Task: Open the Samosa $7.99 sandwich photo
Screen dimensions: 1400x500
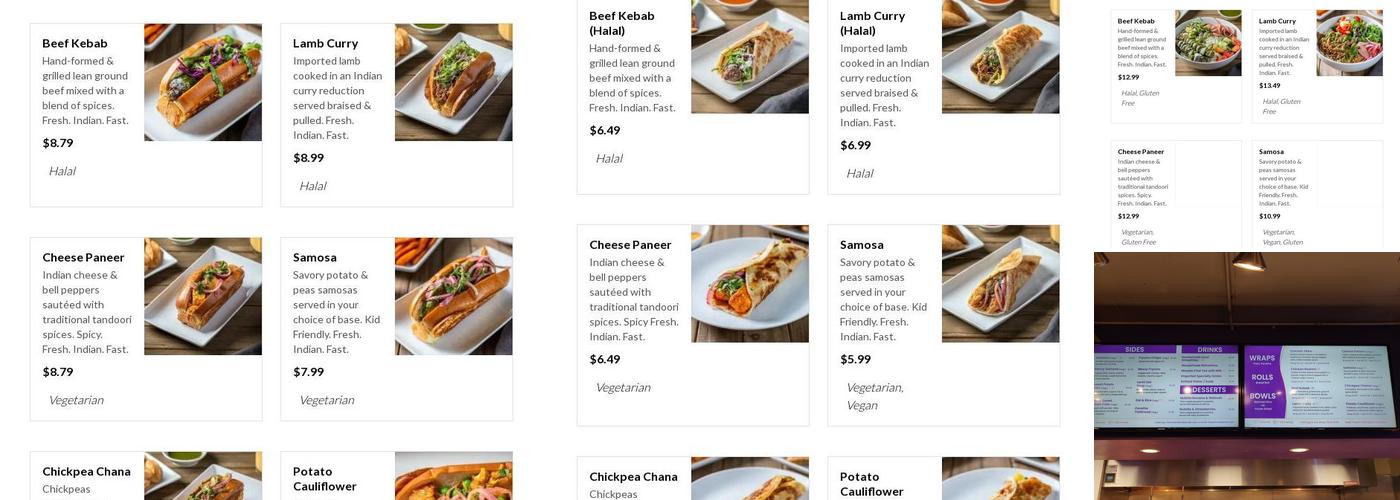Action: click(x=453, y=296)
